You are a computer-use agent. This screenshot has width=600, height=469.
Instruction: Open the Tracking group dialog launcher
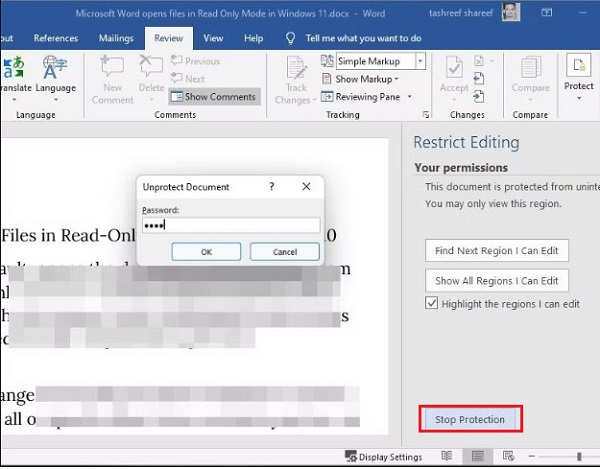click(426, 114)
